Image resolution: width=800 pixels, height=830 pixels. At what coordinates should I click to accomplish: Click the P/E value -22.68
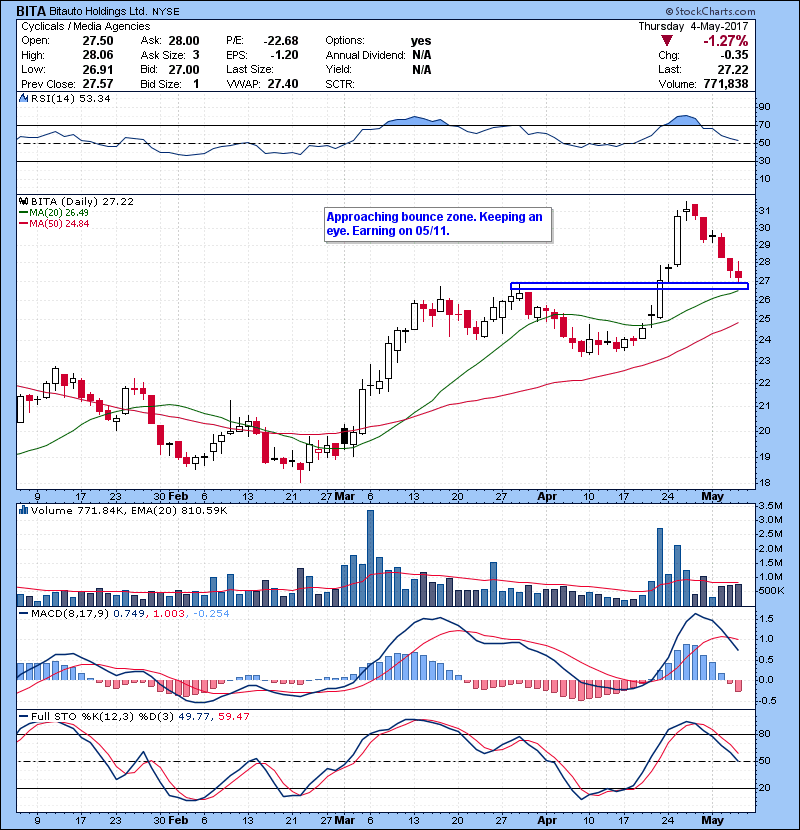(281, 41)
